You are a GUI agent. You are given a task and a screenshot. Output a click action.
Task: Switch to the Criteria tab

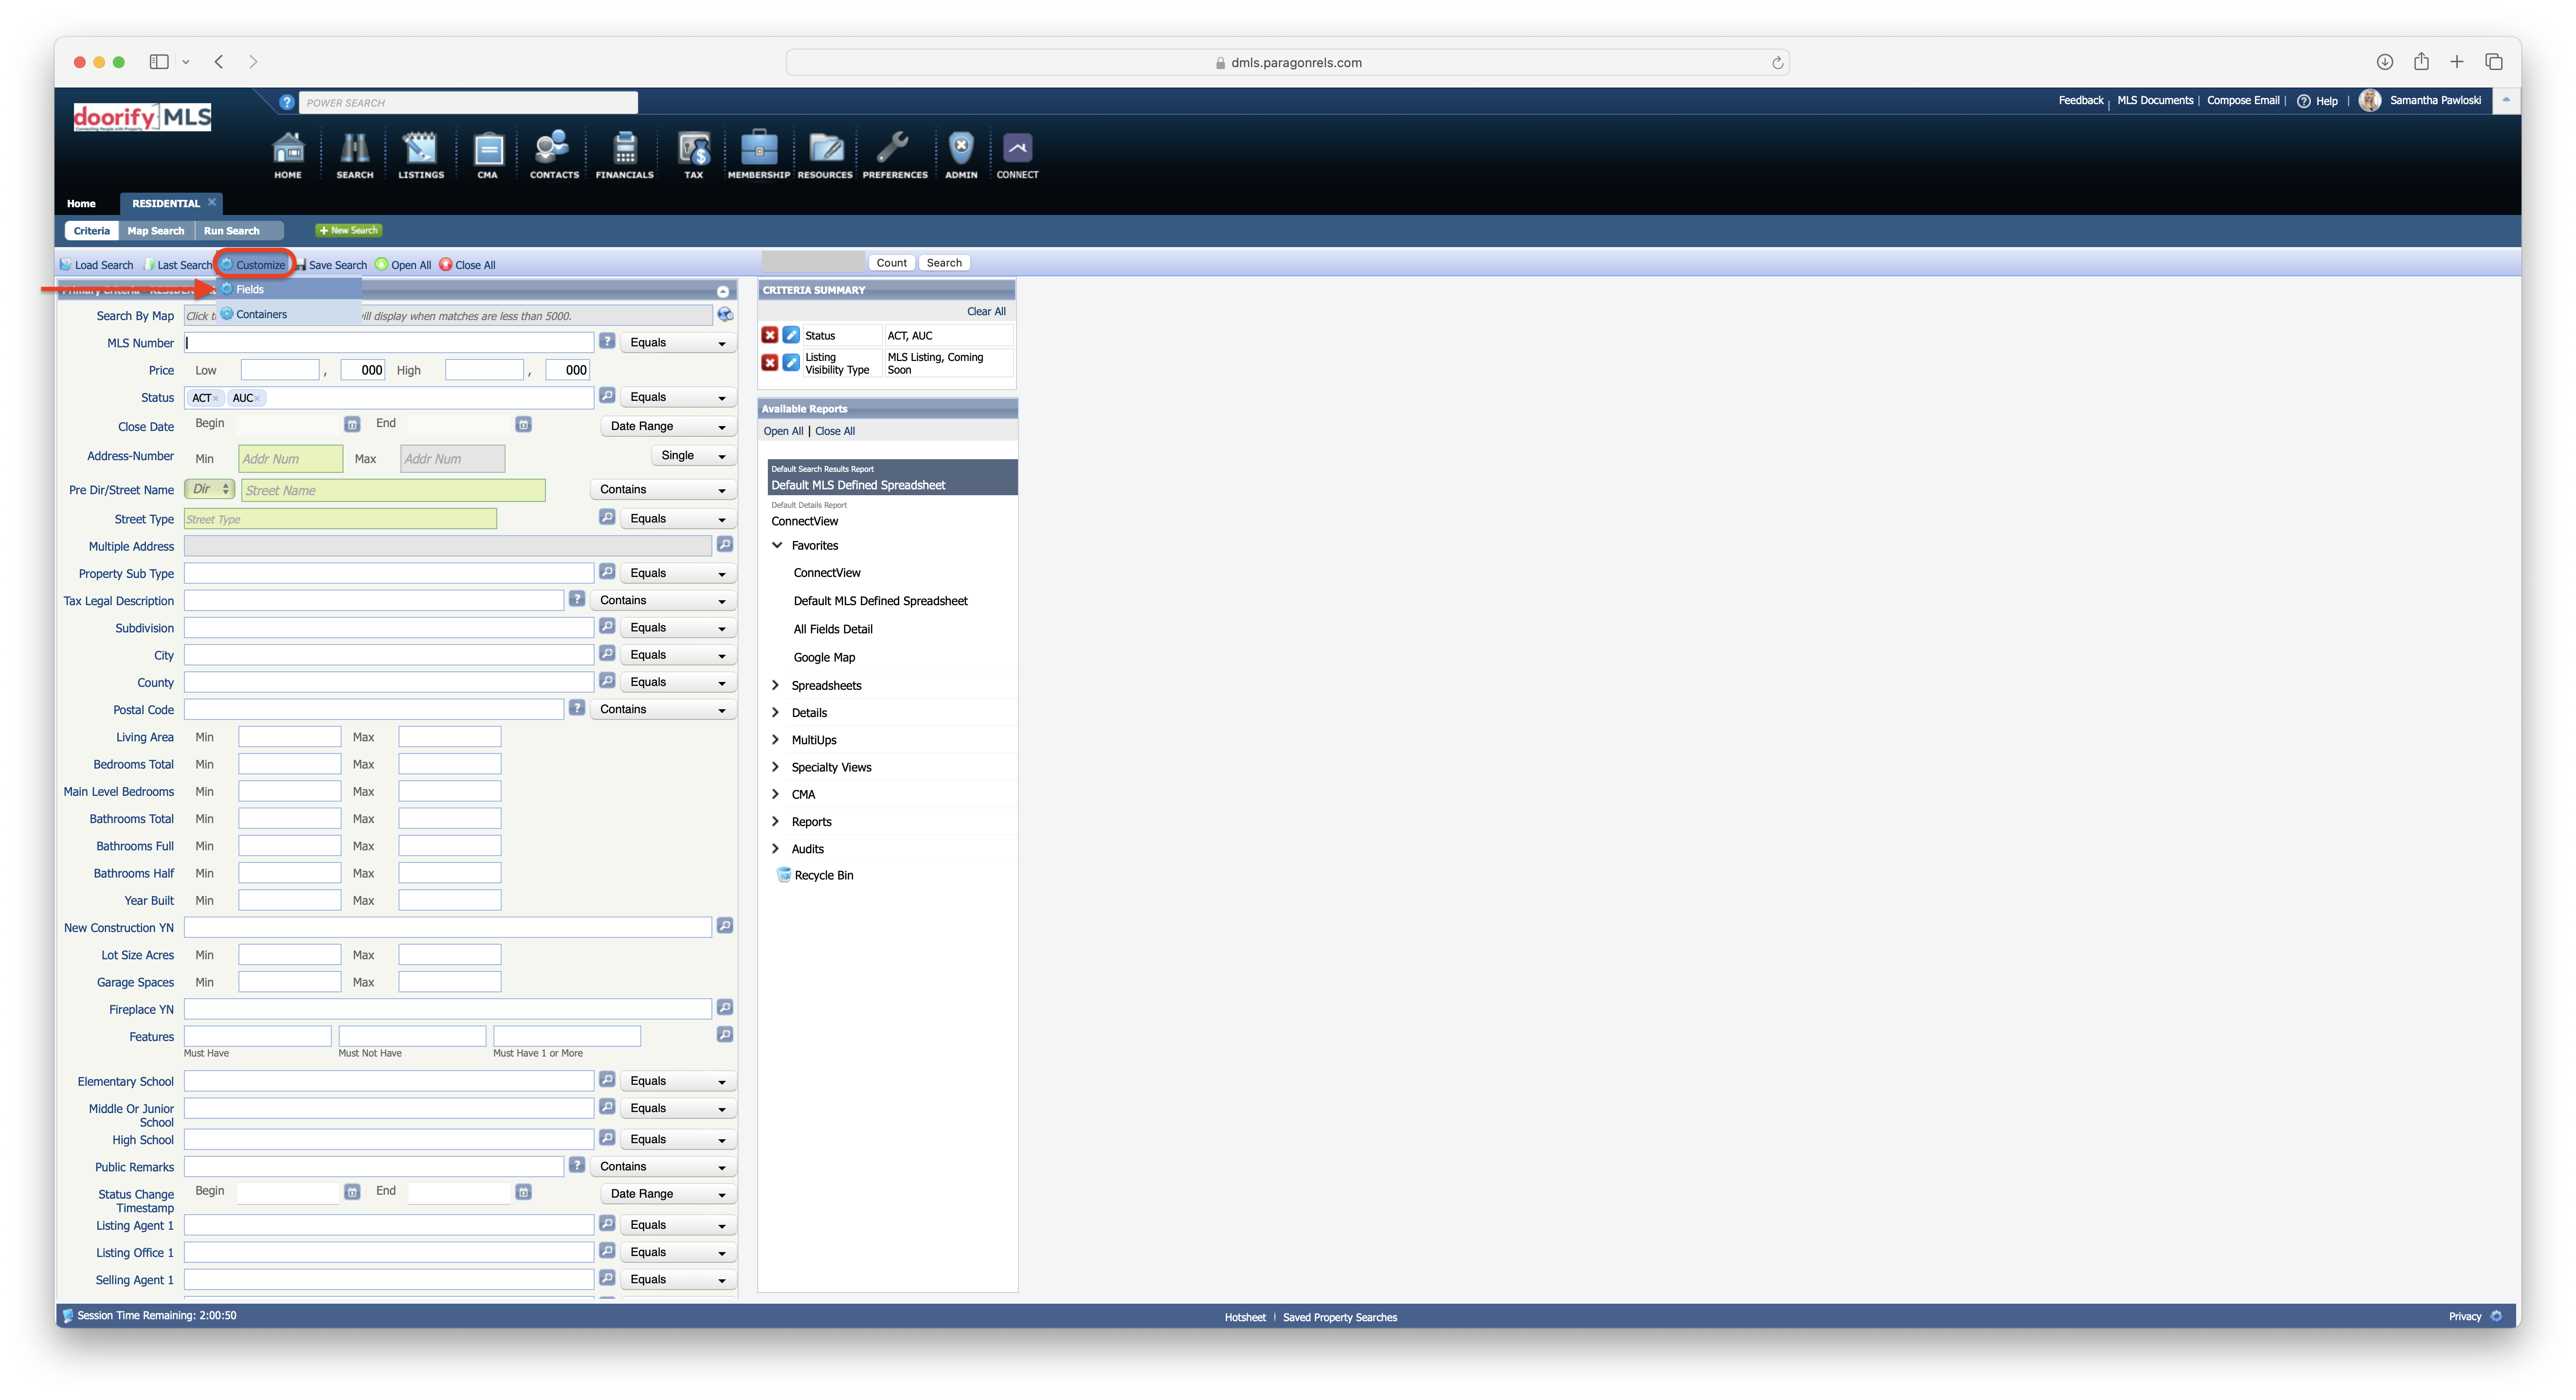[92, 231]
